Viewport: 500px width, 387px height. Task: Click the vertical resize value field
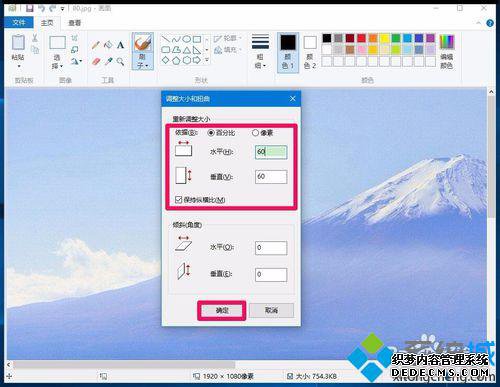coord(271,177)
